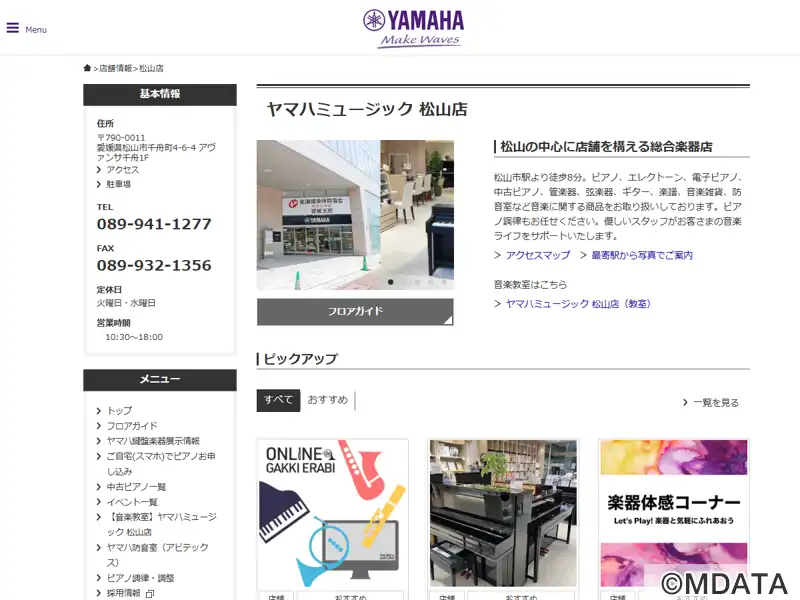Open ヤマハミュージック 松山店（教室） link

pyautogui.click(x=579, y=304)
